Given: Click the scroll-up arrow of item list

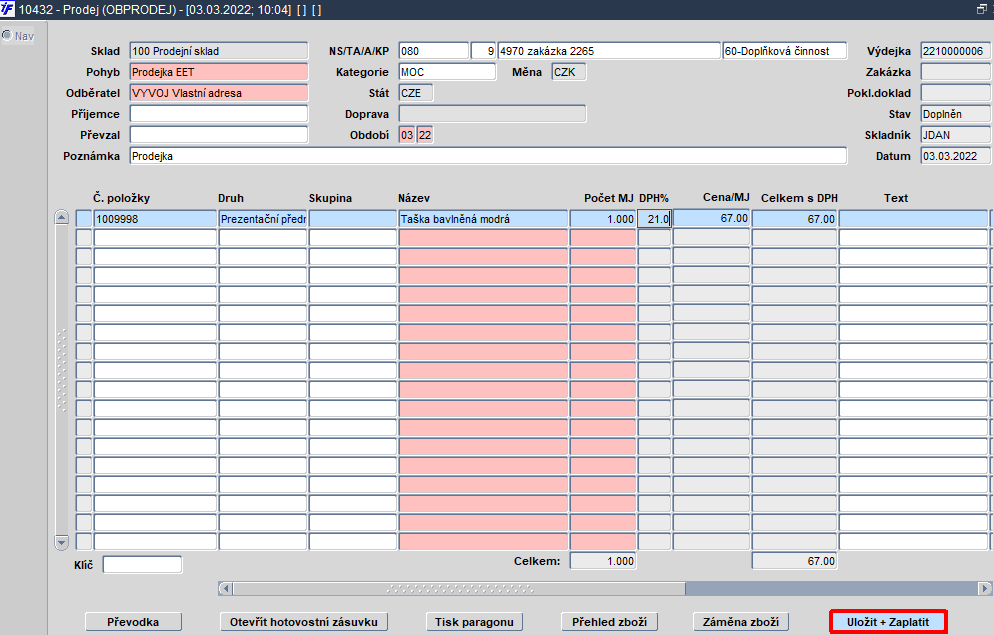Looking at the screenshot, I should click(61, 217).
